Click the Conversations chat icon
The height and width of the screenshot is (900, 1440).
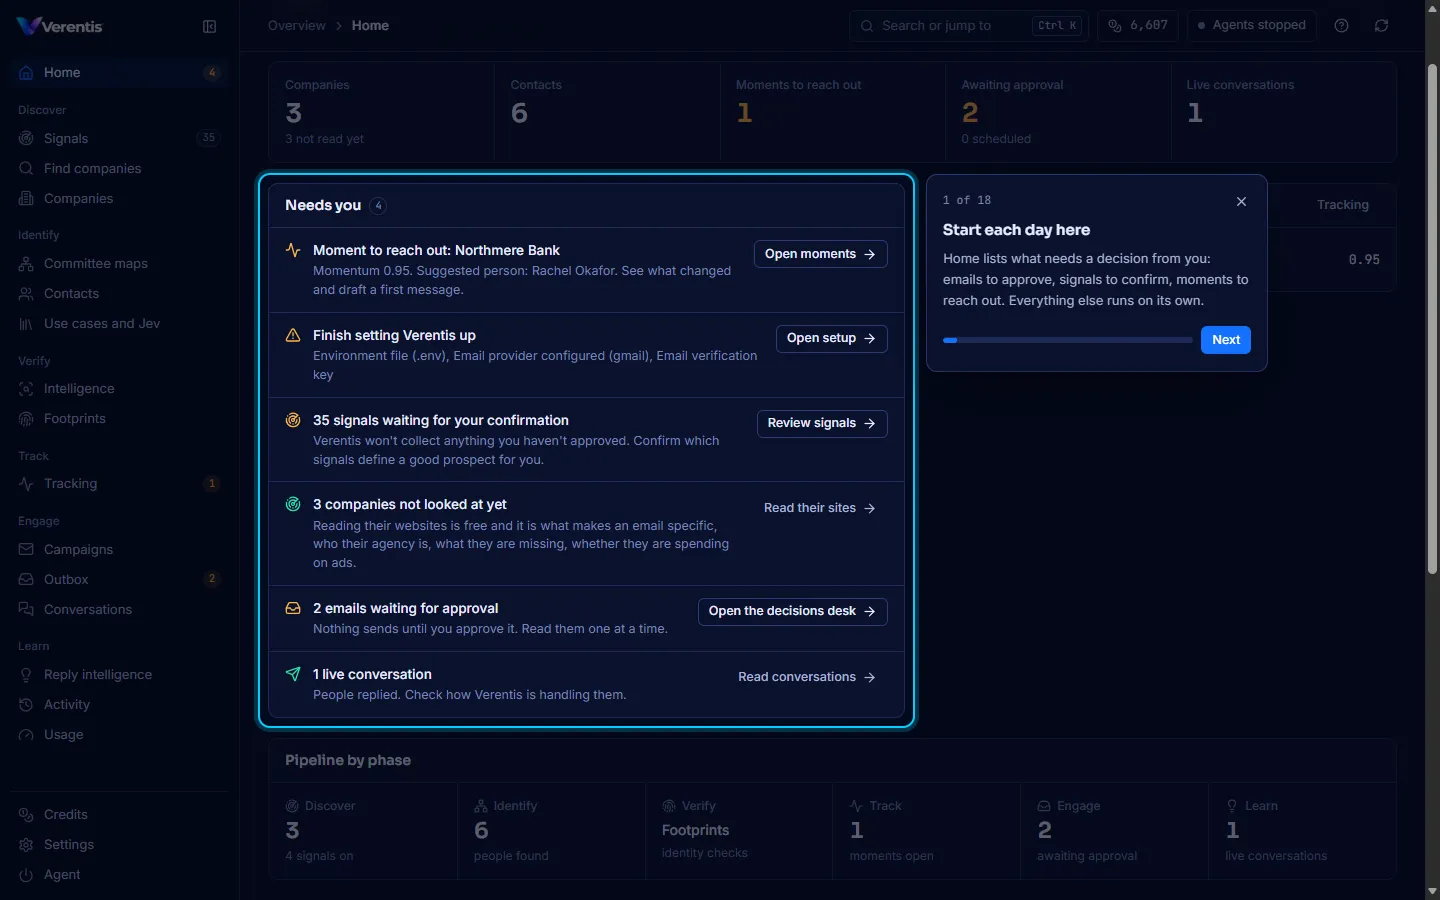pos(26,610)
